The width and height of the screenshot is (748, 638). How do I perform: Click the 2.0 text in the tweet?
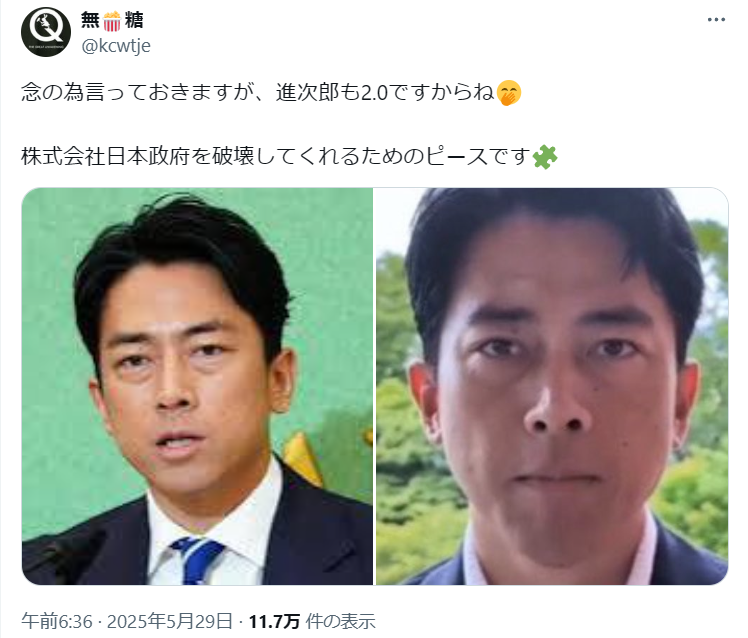click(x=375, y=93)
